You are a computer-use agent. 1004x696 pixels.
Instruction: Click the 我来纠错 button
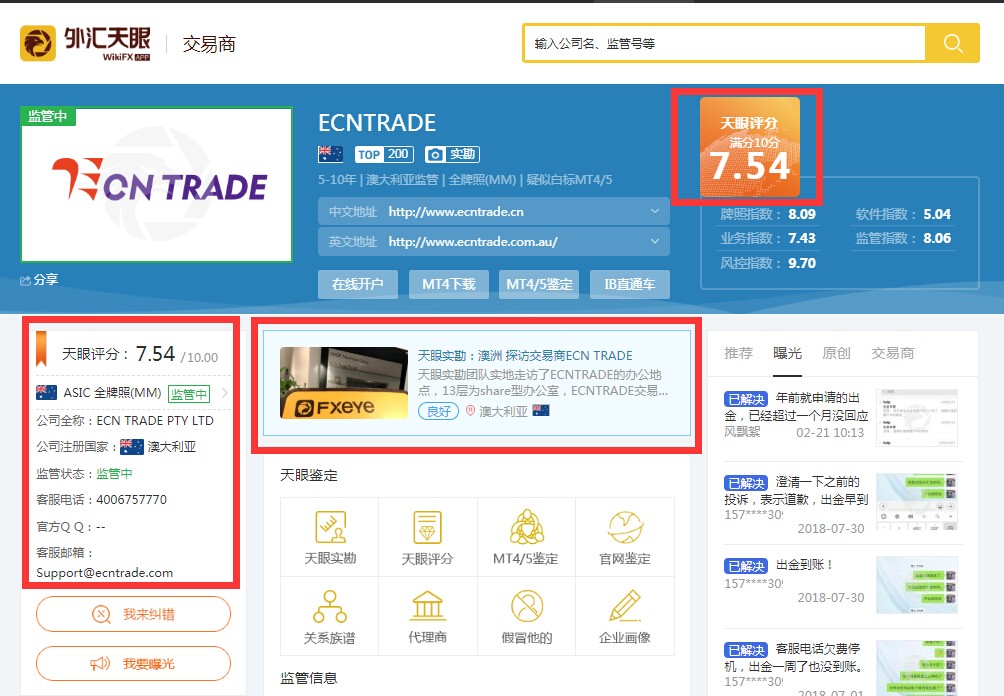[x=133, y=614]
